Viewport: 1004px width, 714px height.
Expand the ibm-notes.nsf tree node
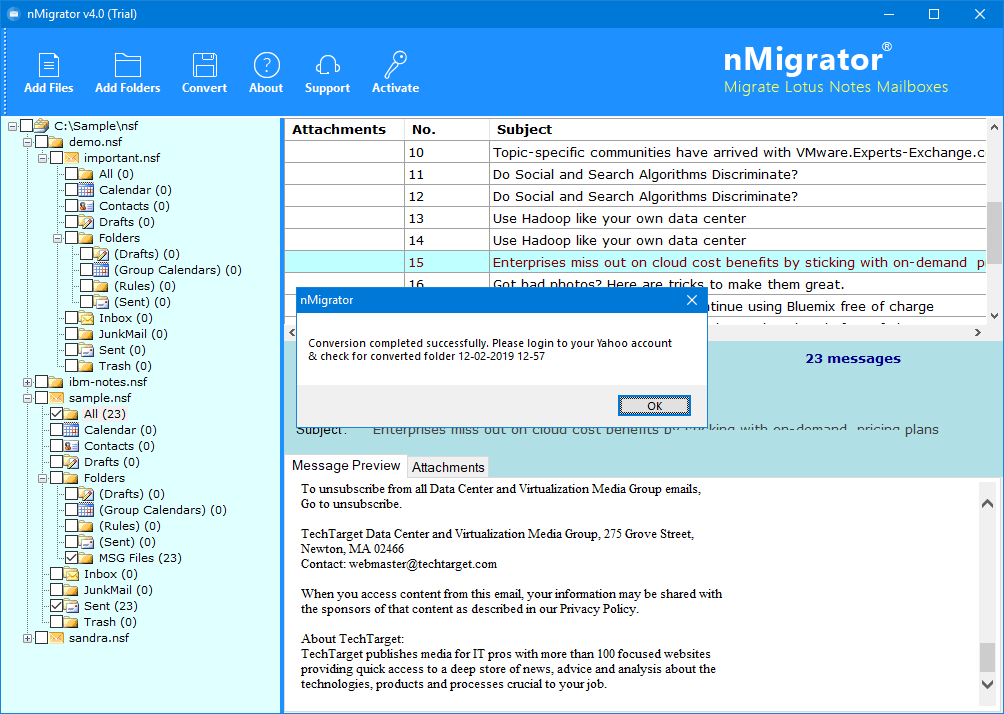click(x=28, y=382)
